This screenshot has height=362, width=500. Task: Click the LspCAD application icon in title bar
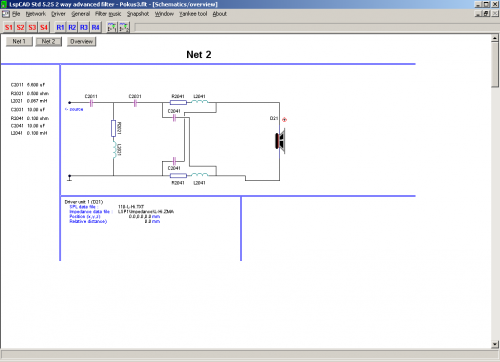4,4
